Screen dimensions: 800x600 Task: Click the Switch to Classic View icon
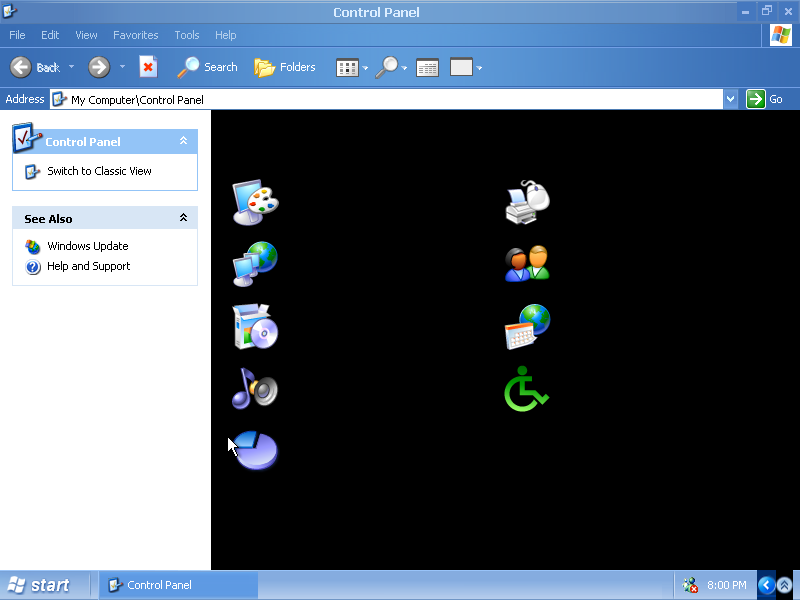point(32,172)
